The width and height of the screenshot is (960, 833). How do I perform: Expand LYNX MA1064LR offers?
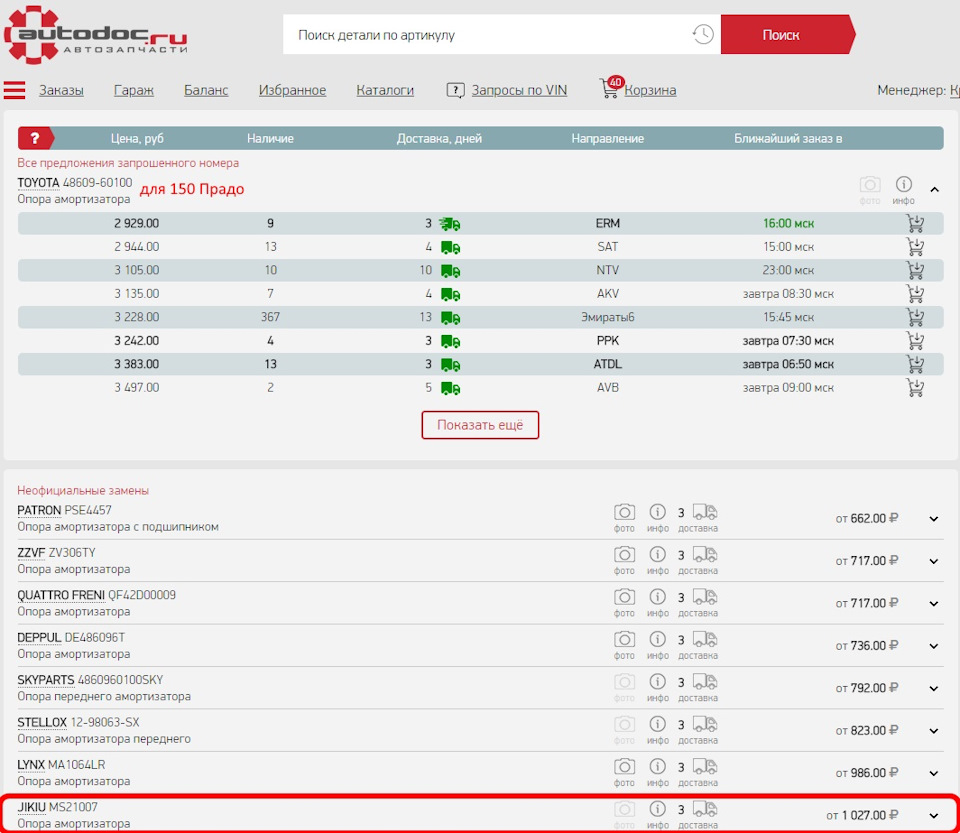pyautogui.click(x=934, y=773)
